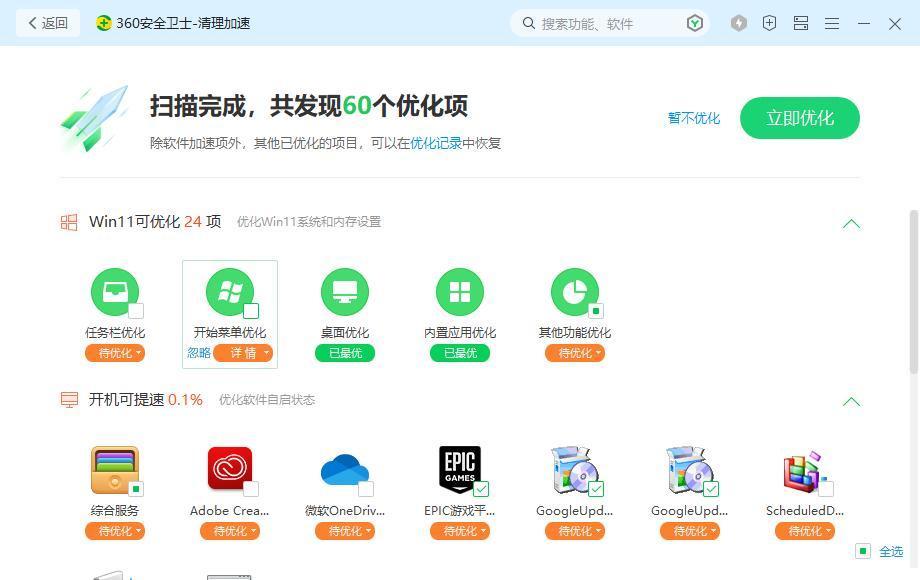
Task: Click the 其他功能优化 pie chart icon
Action: coord(575,291)
